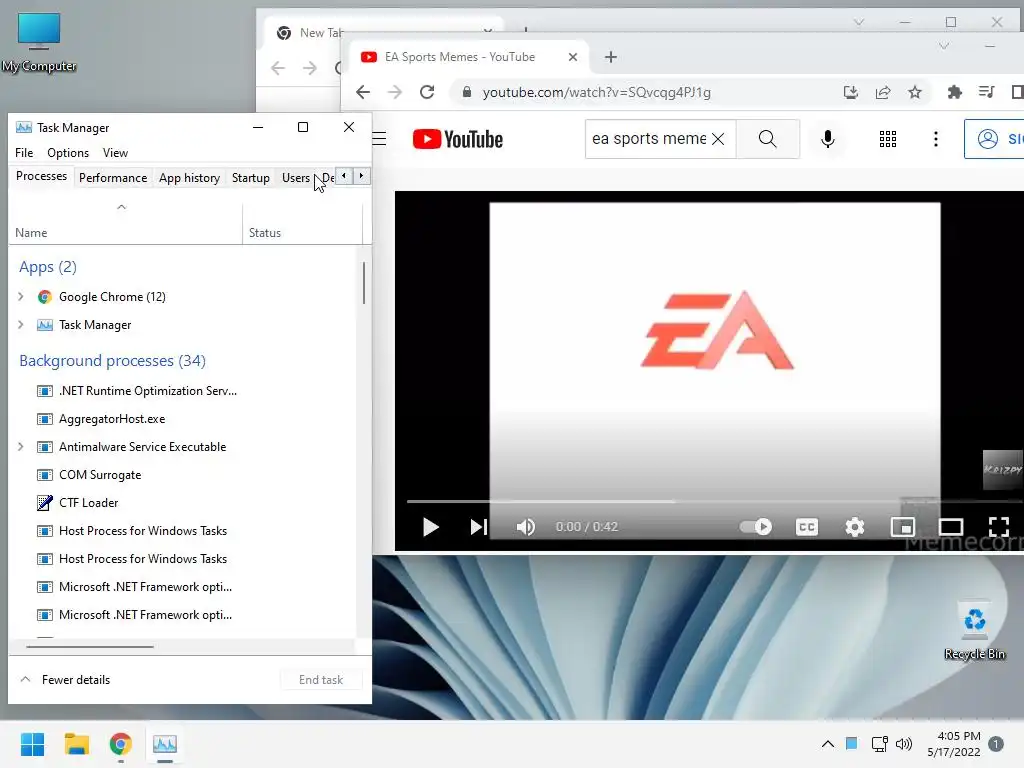
Task: Open the YouTube hamburger guide menu
Action: tap(379, 139)
